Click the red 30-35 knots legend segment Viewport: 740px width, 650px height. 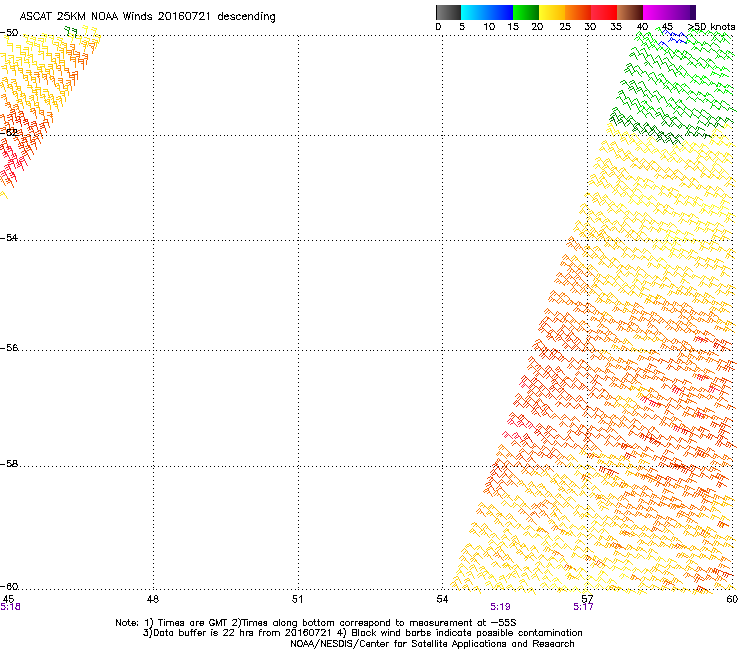(604, 12)
